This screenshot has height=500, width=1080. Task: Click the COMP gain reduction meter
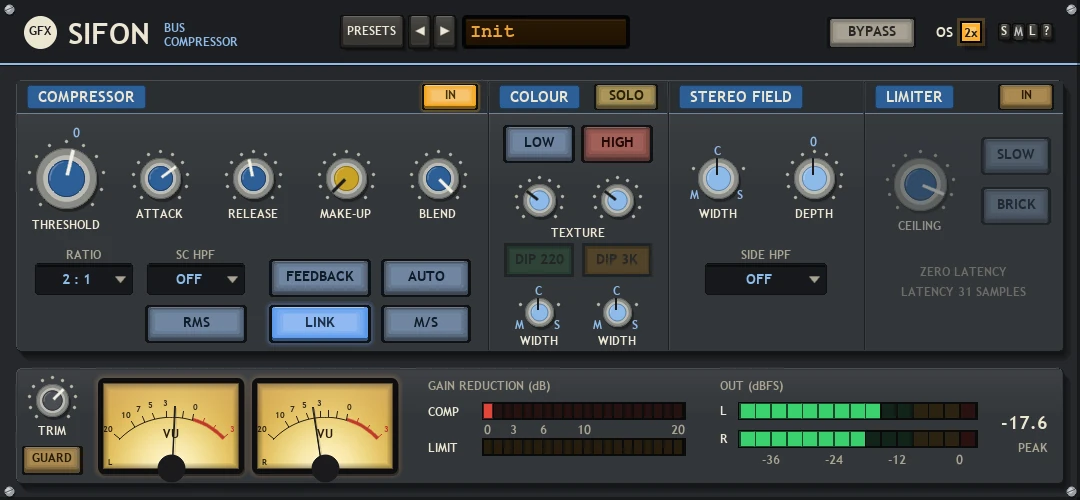pos(583,411)
